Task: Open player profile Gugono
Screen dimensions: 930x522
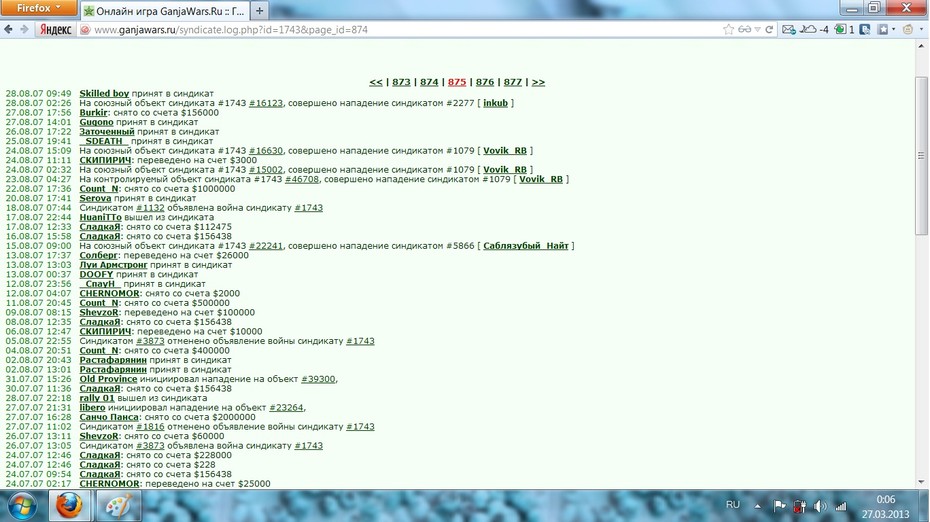Action: click(96, 122)
